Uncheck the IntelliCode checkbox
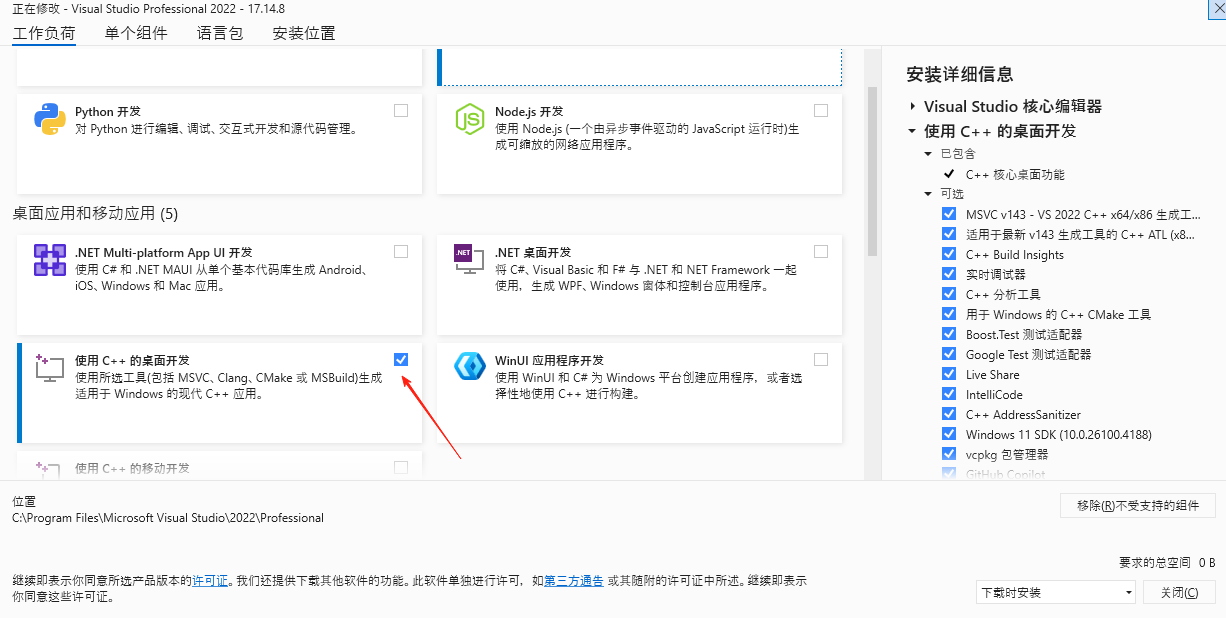 (949, 394)
